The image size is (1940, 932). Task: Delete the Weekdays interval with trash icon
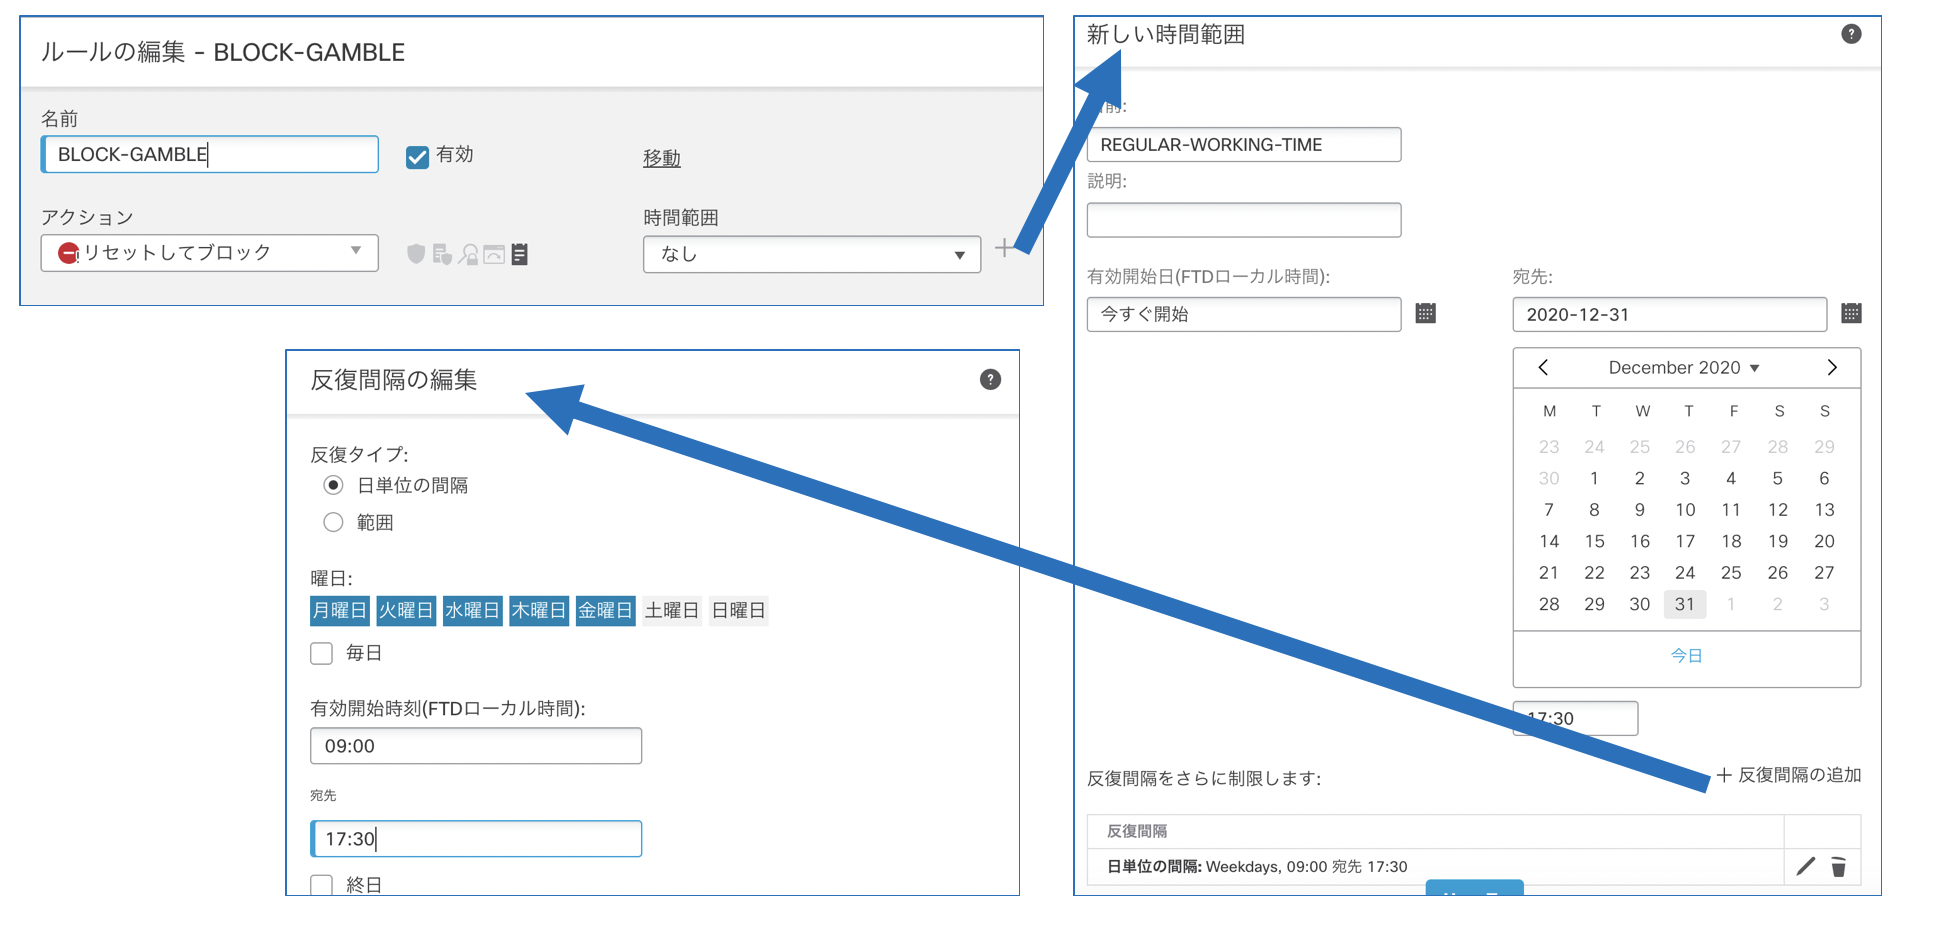click(1838, 866)
